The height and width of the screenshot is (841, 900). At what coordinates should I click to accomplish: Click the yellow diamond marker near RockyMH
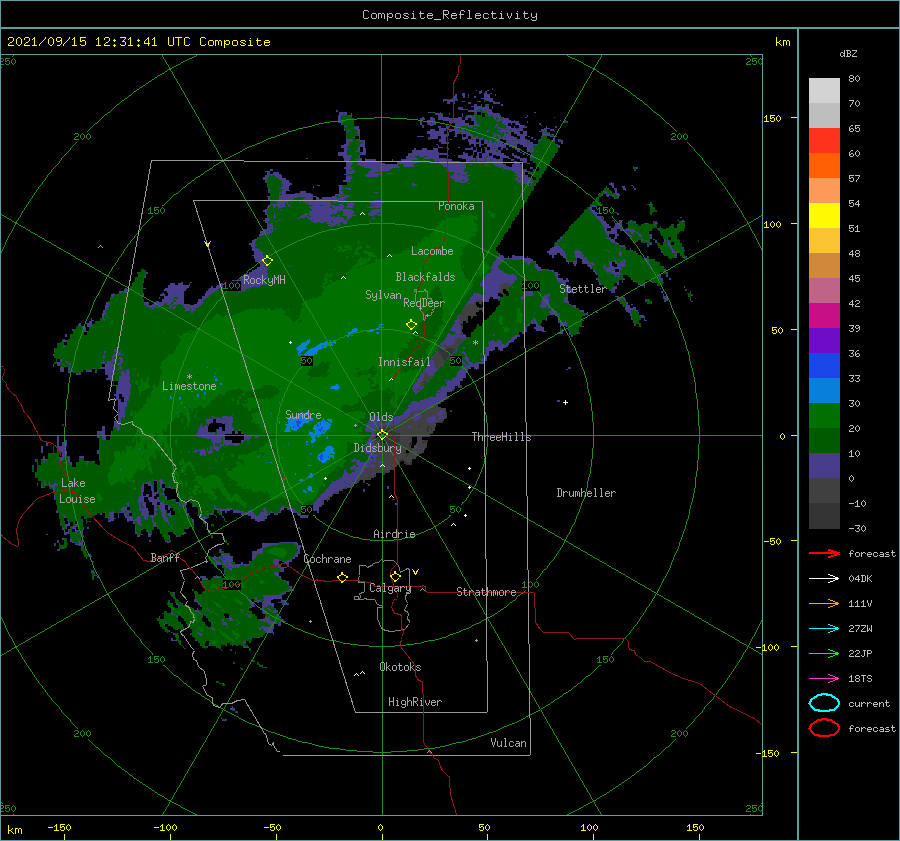267,261
